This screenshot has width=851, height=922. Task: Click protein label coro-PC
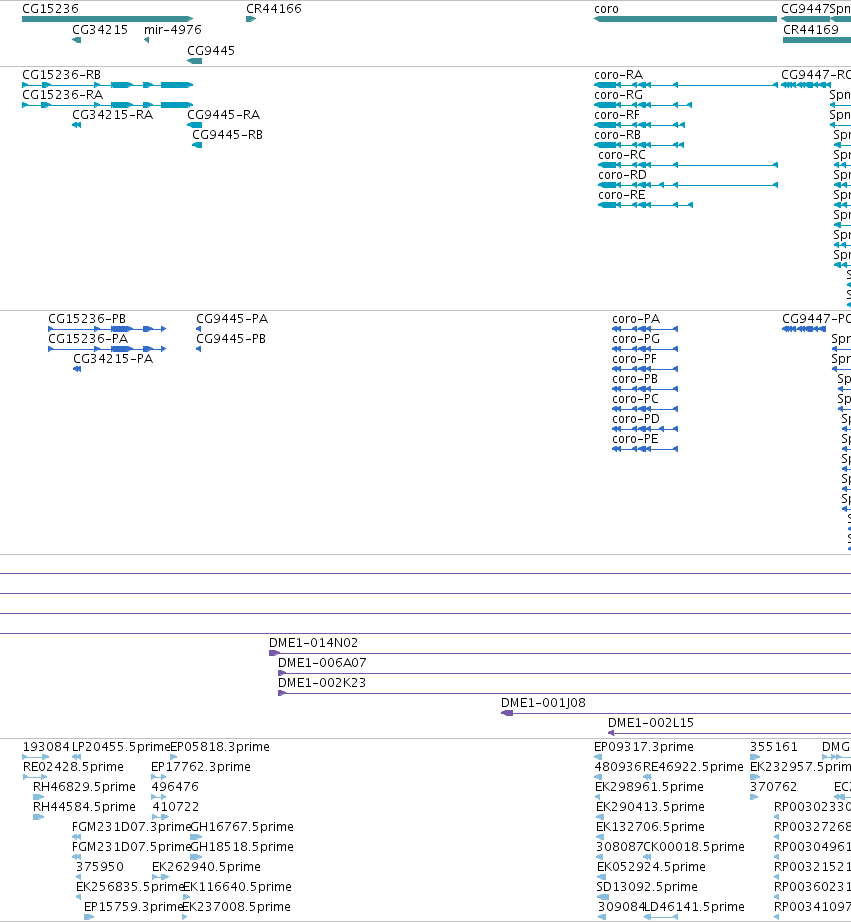tap(635, 399)
